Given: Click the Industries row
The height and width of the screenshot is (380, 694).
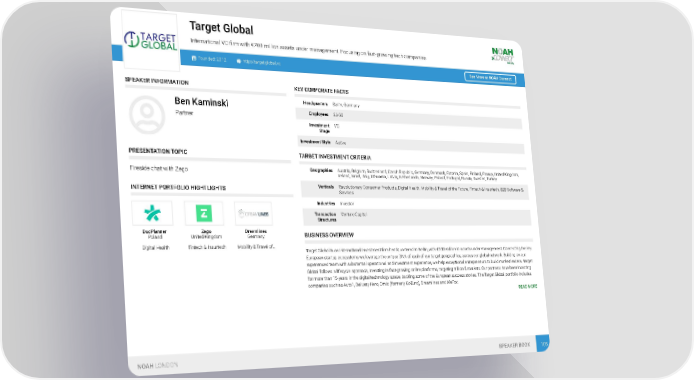Looking at the screenshot, I should [x=416, y=203].
